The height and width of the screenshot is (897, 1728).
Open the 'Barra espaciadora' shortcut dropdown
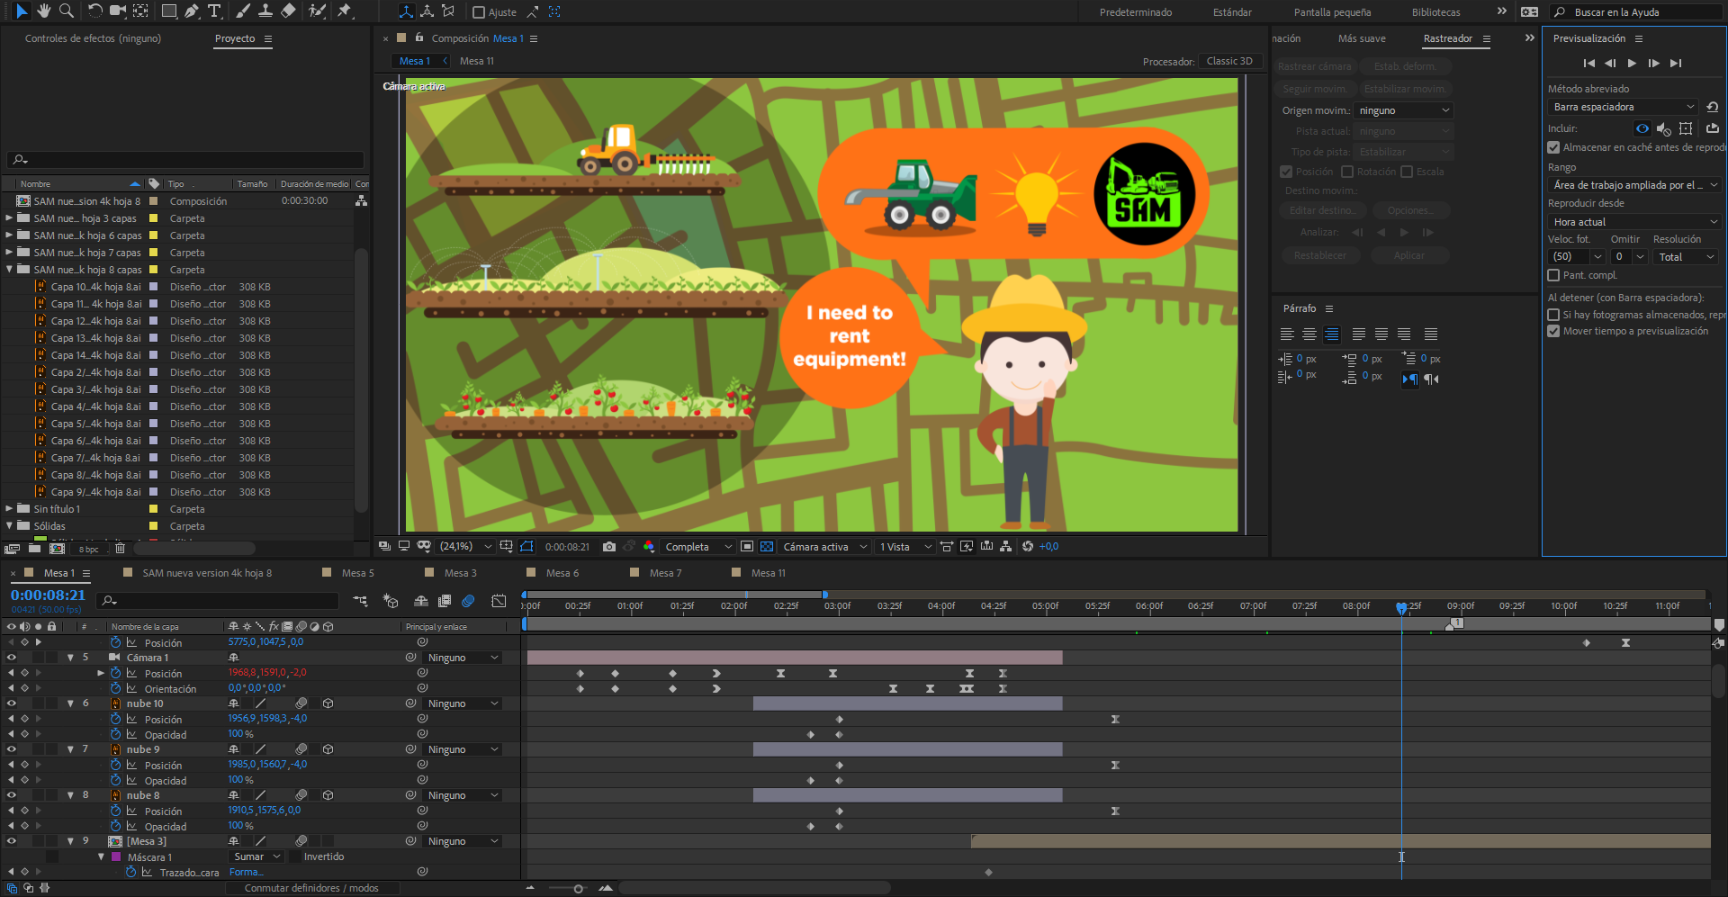(x=1623, y=107)
